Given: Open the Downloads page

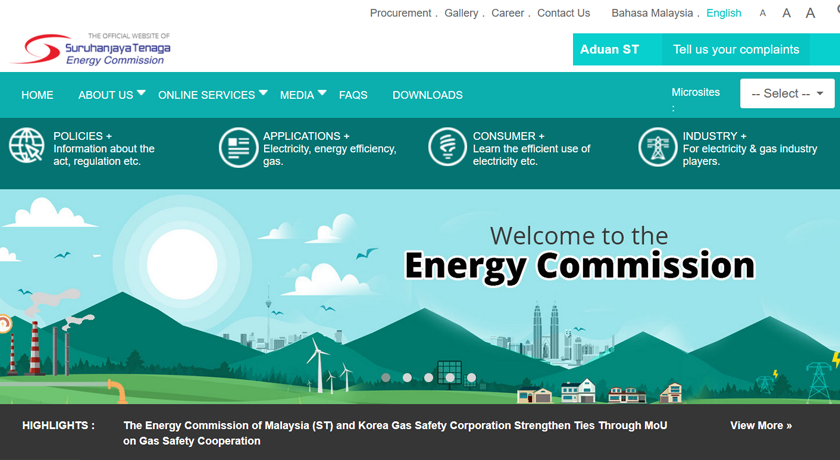Looking at the screenshot, I should [428, 95].
